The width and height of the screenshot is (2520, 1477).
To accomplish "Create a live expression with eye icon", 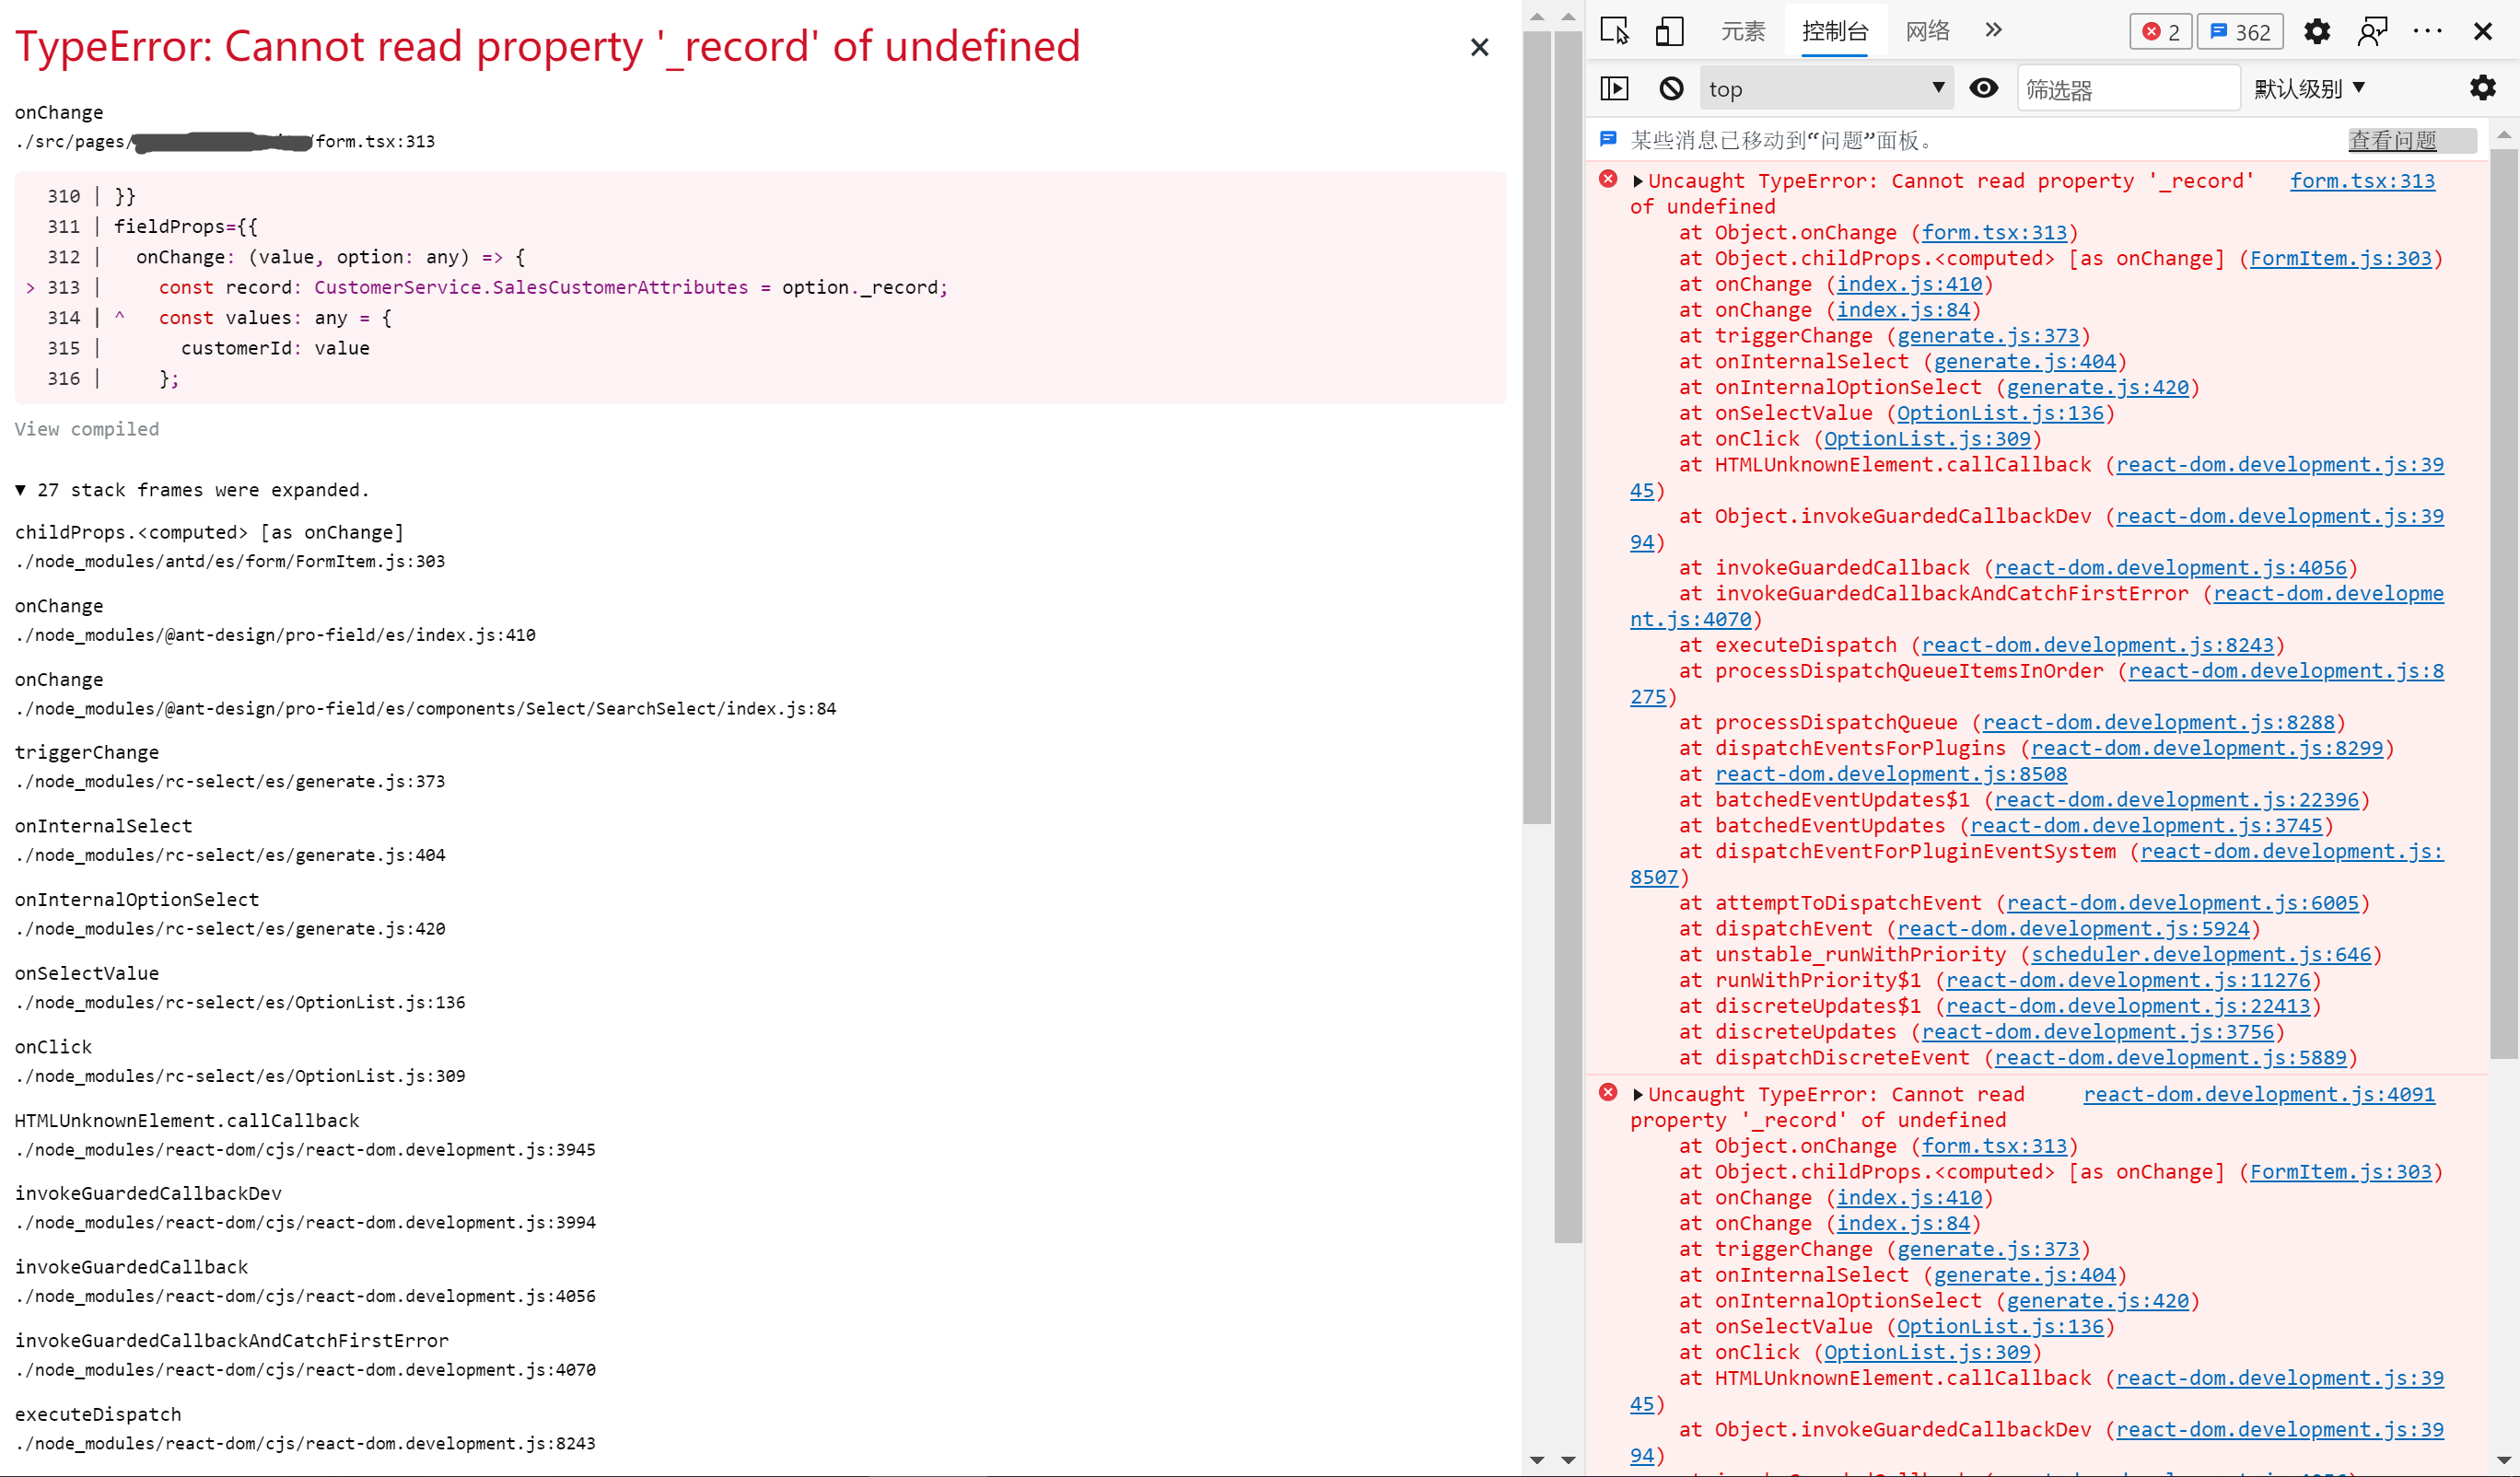I will tap(1984, 88).
